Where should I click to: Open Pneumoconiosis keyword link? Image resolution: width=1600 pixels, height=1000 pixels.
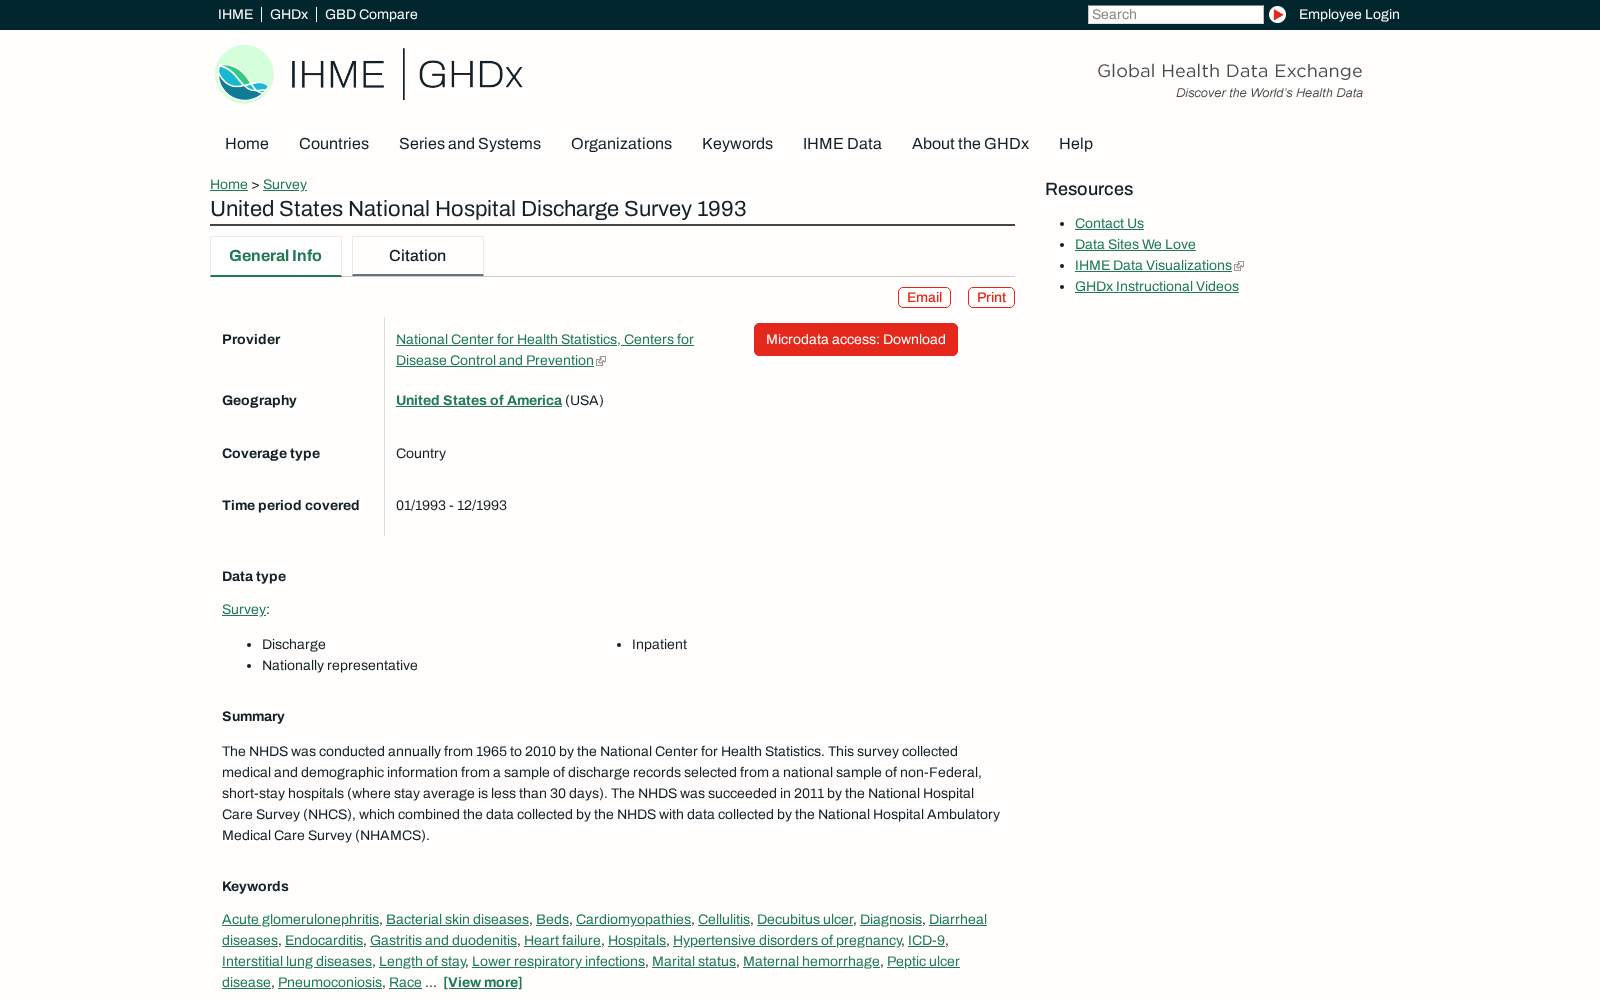click(x=330, y=982)
